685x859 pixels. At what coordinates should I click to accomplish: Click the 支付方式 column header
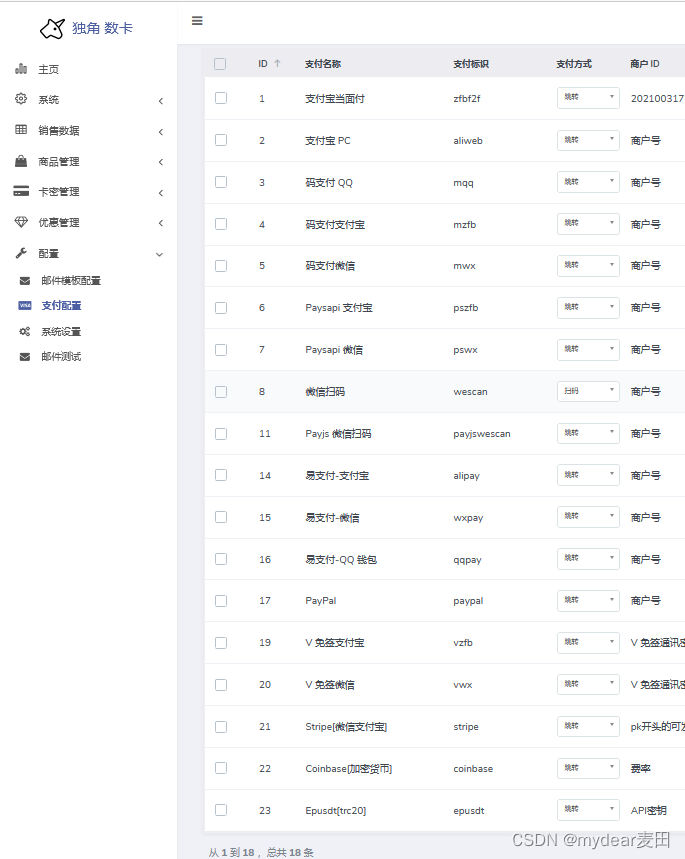pos(574,64)
